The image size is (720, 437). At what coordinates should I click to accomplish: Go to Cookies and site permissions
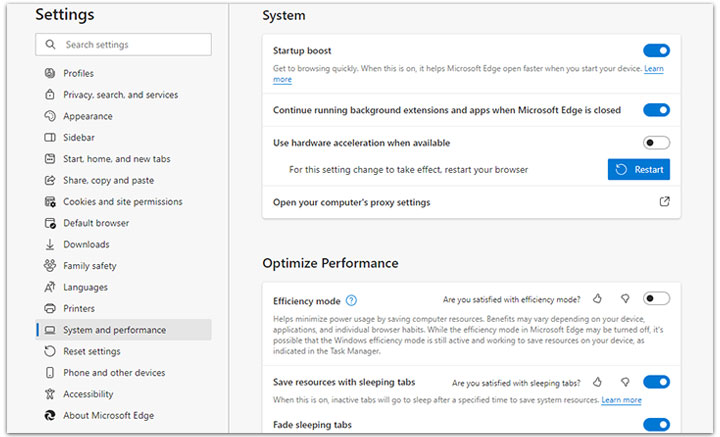tap(122, 202)
